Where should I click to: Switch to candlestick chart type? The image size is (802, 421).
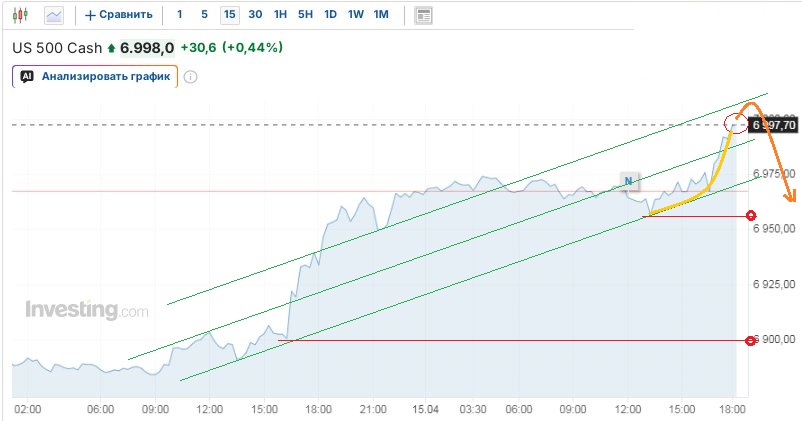point(23,15)
